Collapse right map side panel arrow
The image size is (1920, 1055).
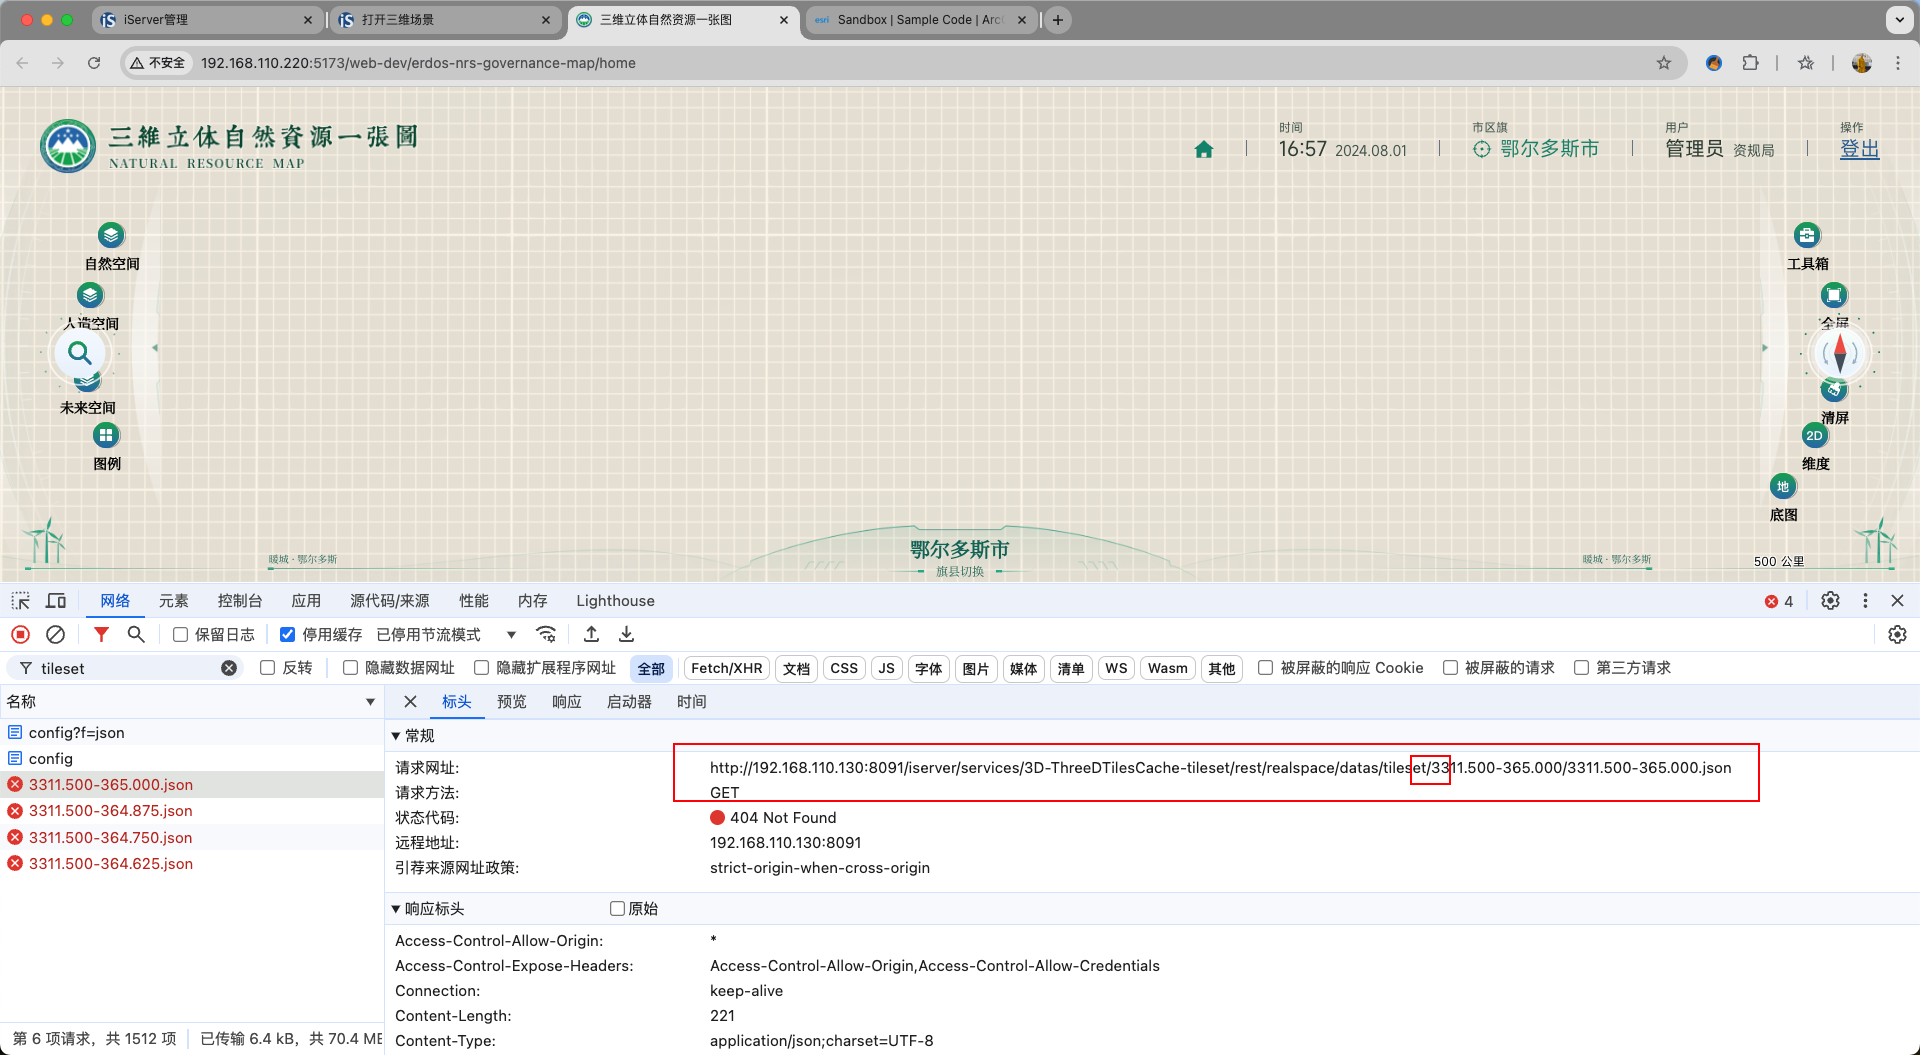coord(1765,348)
